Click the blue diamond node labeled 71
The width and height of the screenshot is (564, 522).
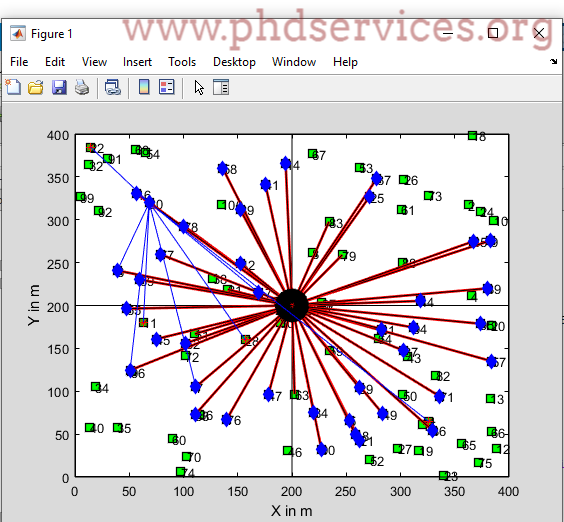point(439,396)
